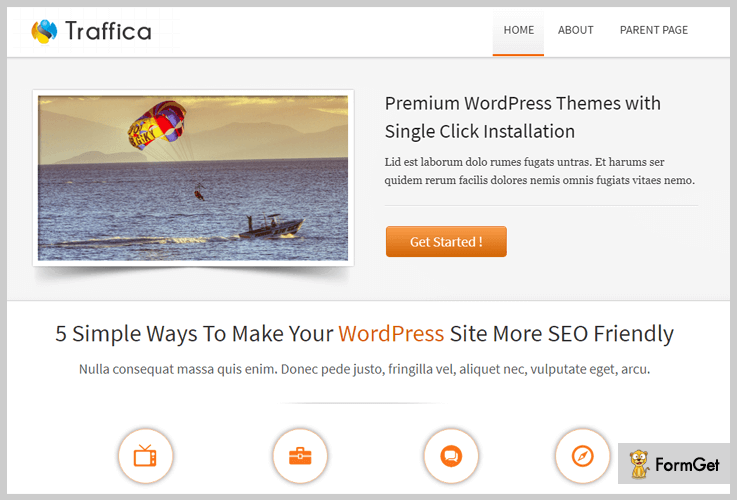The width and height of the screenshot is (737, 500).
Task: Click the FormGet watermark text
Action: (x=689, y=465)
